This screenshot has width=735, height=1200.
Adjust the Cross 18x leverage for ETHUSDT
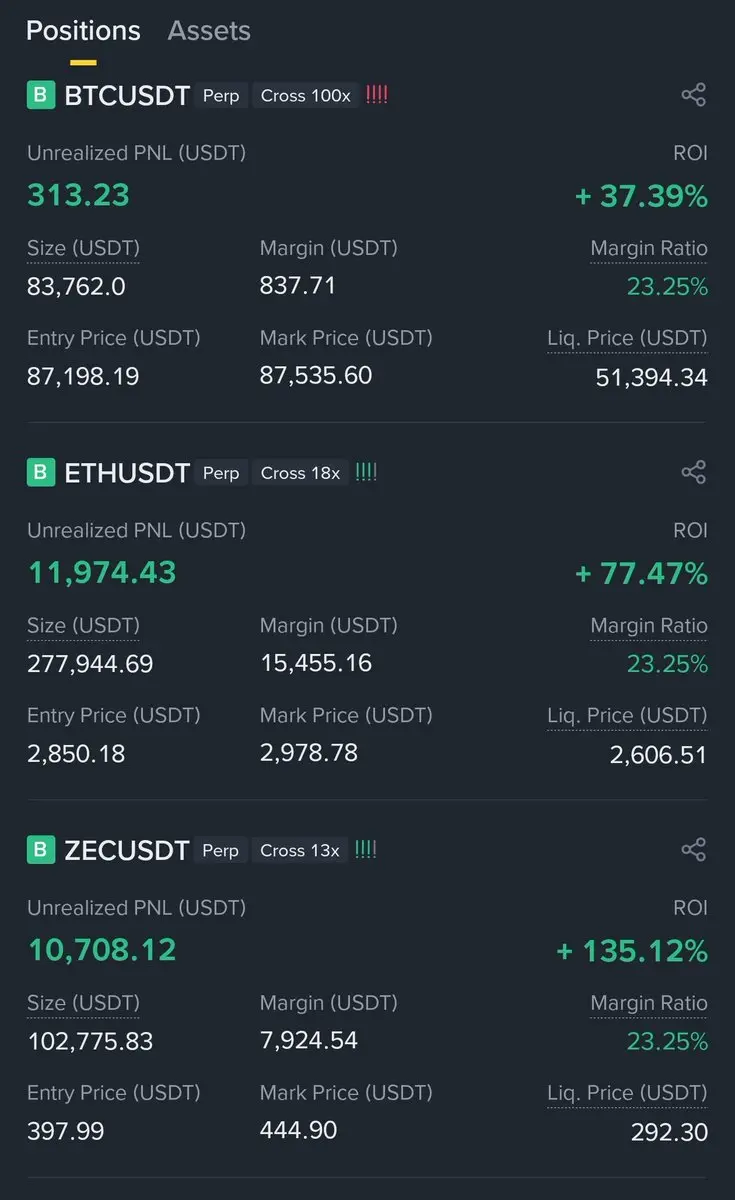[x=300, y=473]
